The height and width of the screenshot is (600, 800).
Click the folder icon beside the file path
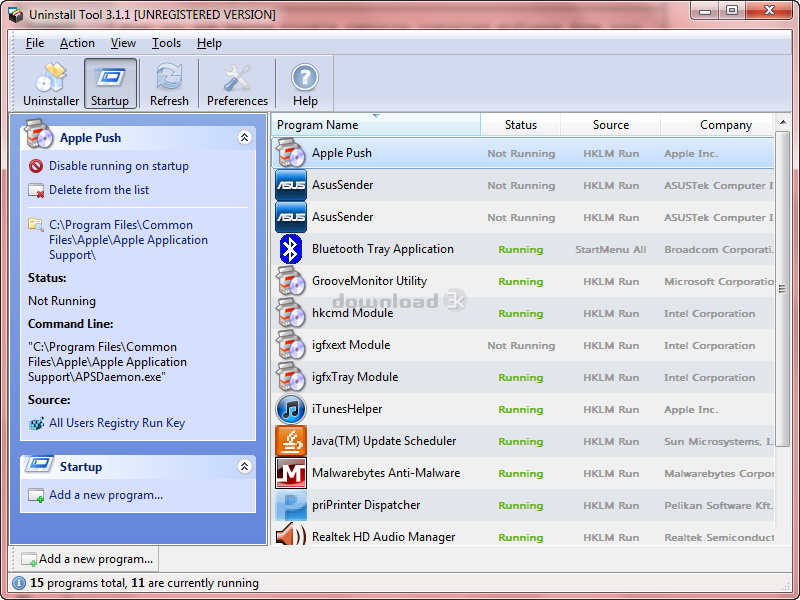coord(36,224)
